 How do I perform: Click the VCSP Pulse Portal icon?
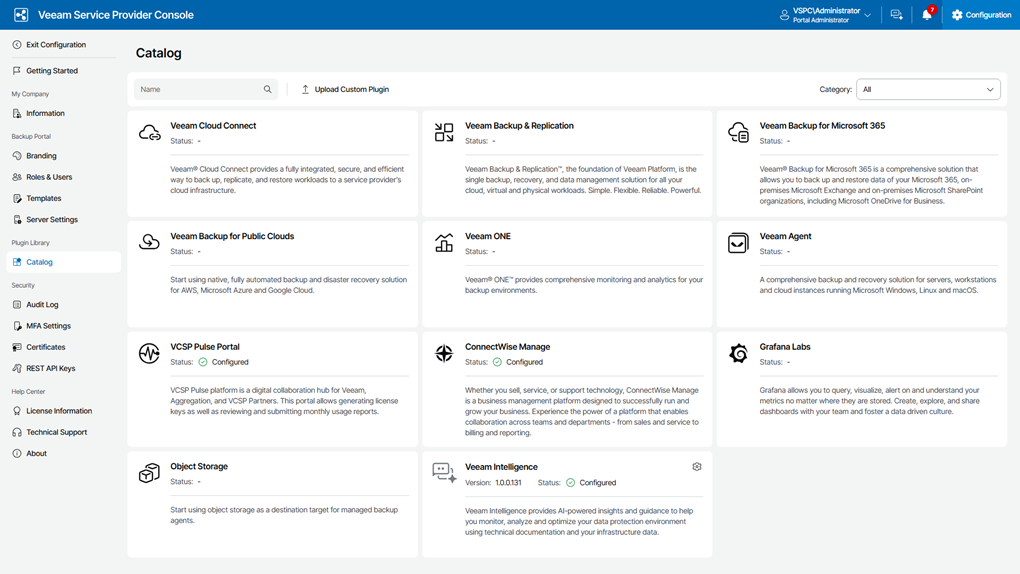click(x=150, y=353)
